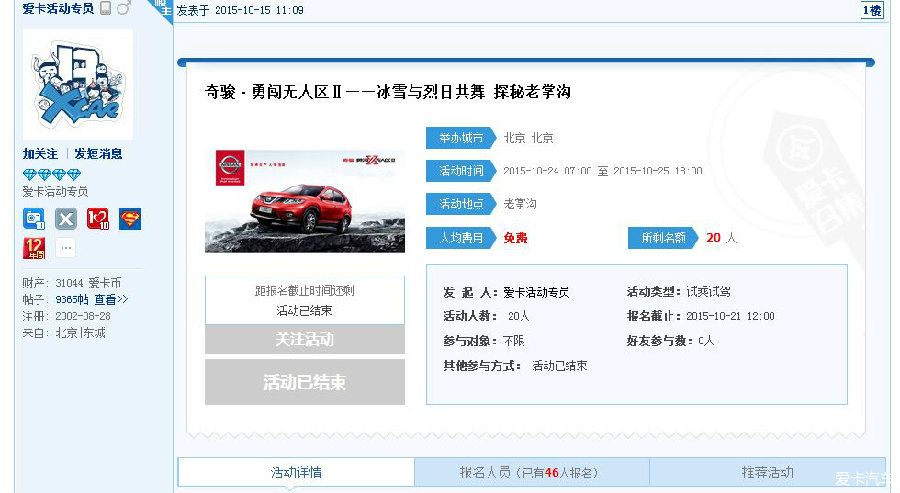Select the 财产 31044 爱卡币 text
This screenshot has width=900, height=493.
pos(72,283)
